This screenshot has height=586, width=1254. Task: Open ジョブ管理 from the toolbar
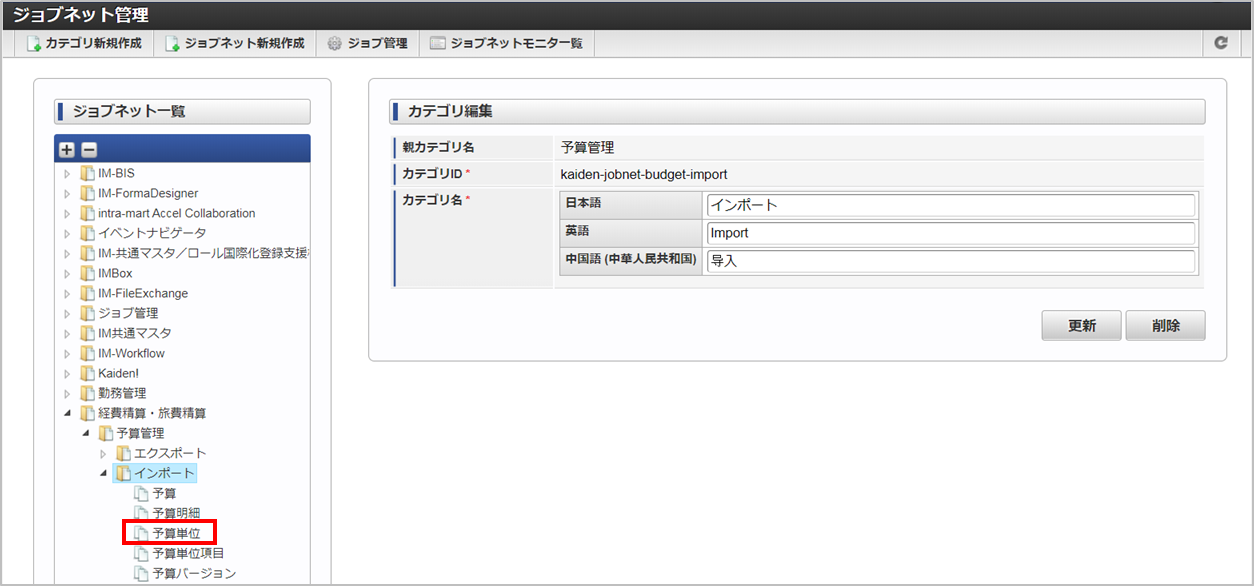367,44
